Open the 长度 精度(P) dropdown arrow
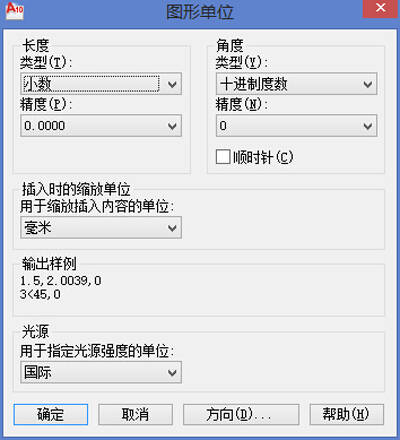This screenshot has width=400, height=440. [x=172, y=126]
